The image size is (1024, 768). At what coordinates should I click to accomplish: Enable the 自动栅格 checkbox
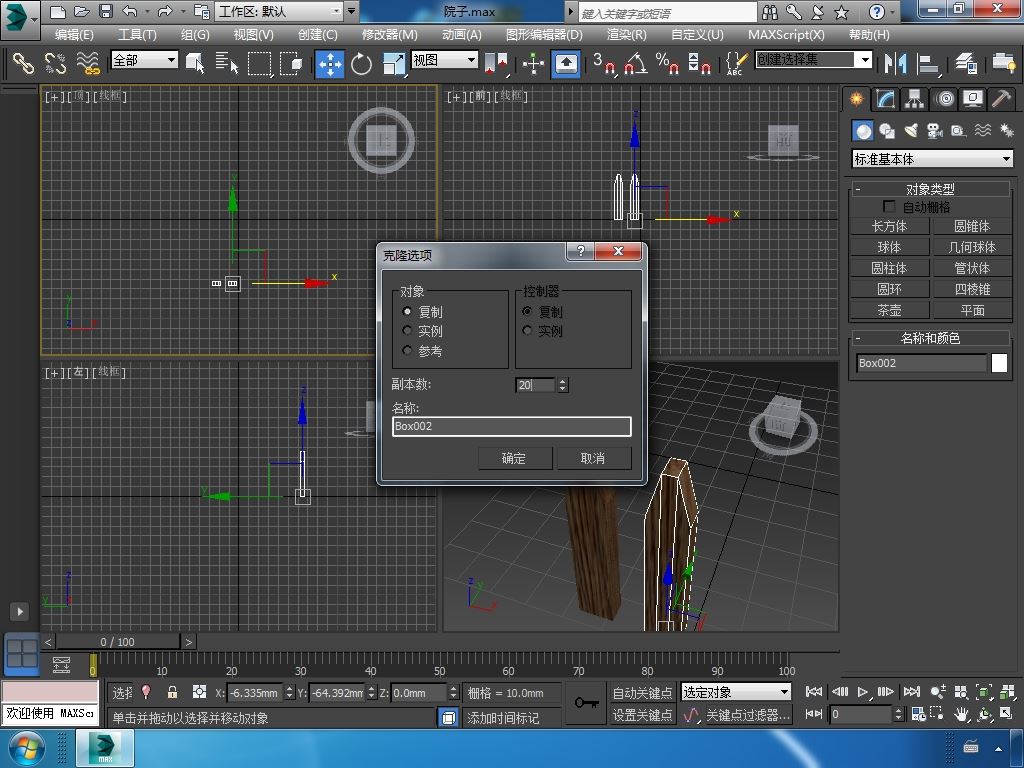(x=889, y=207)
